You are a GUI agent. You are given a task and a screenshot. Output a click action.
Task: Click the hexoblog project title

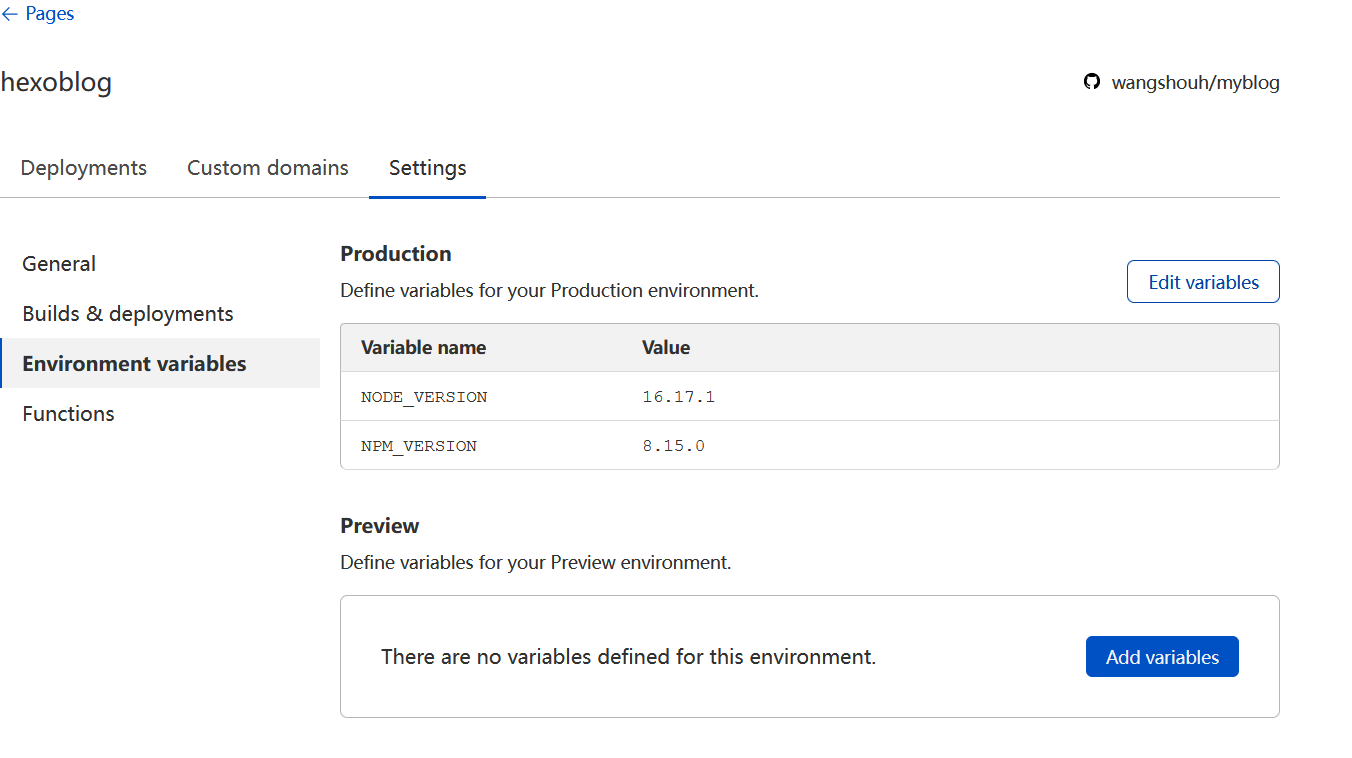pos(56,82)
